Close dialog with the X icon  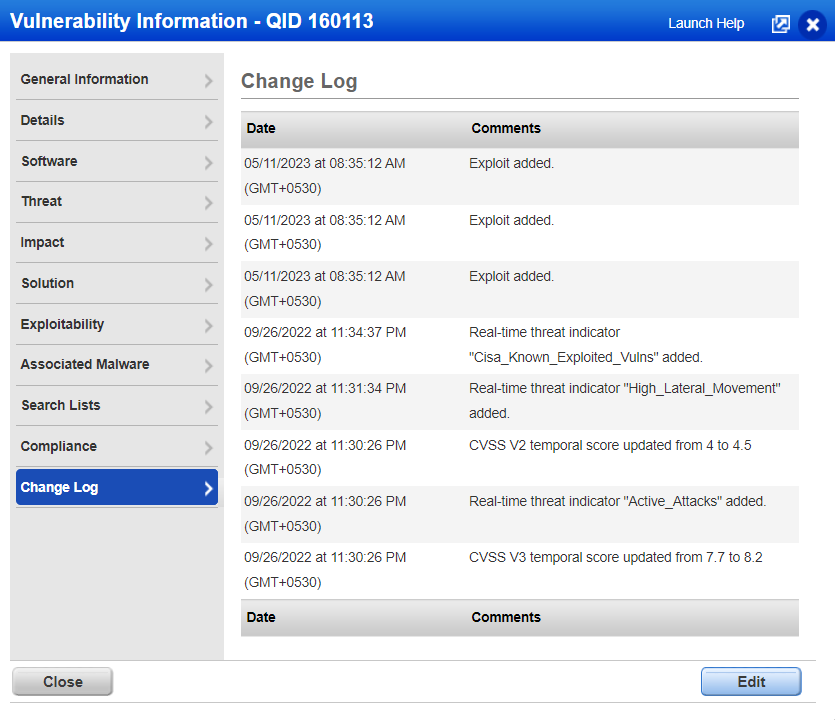tap(813, 24)
